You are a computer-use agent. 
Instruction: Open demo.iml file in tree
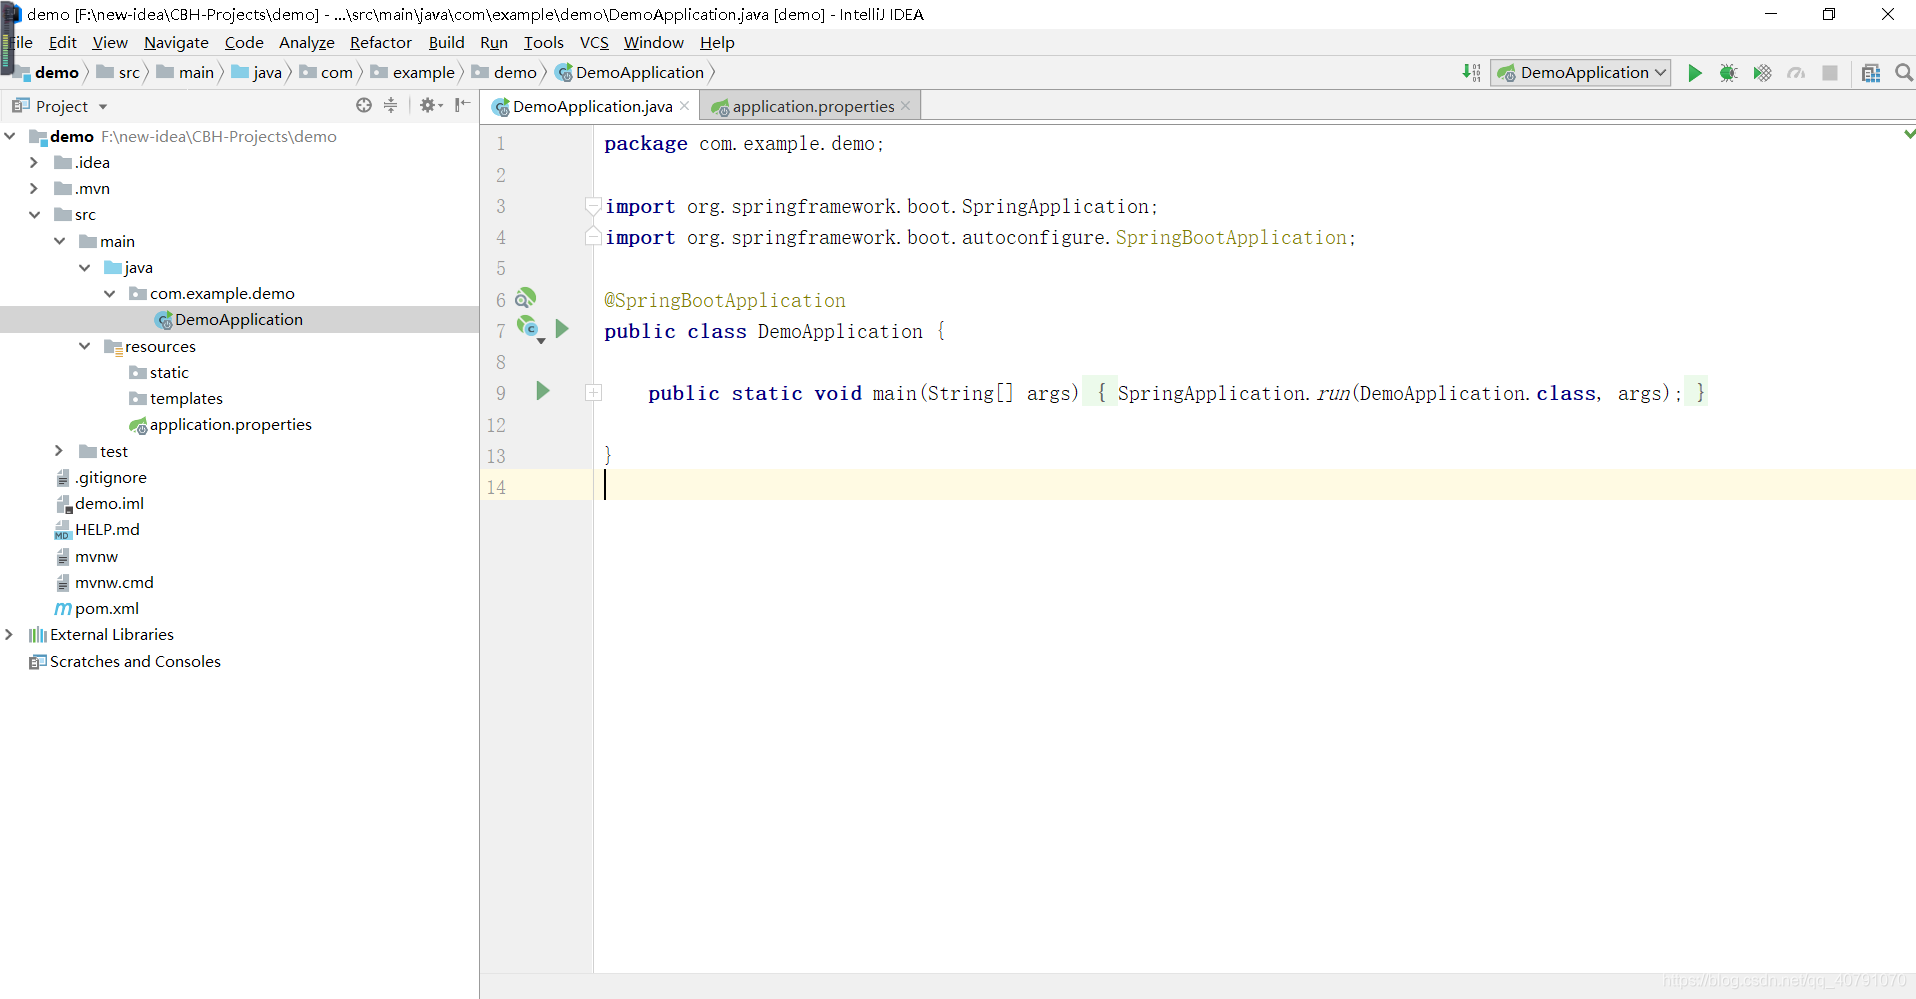99,504
